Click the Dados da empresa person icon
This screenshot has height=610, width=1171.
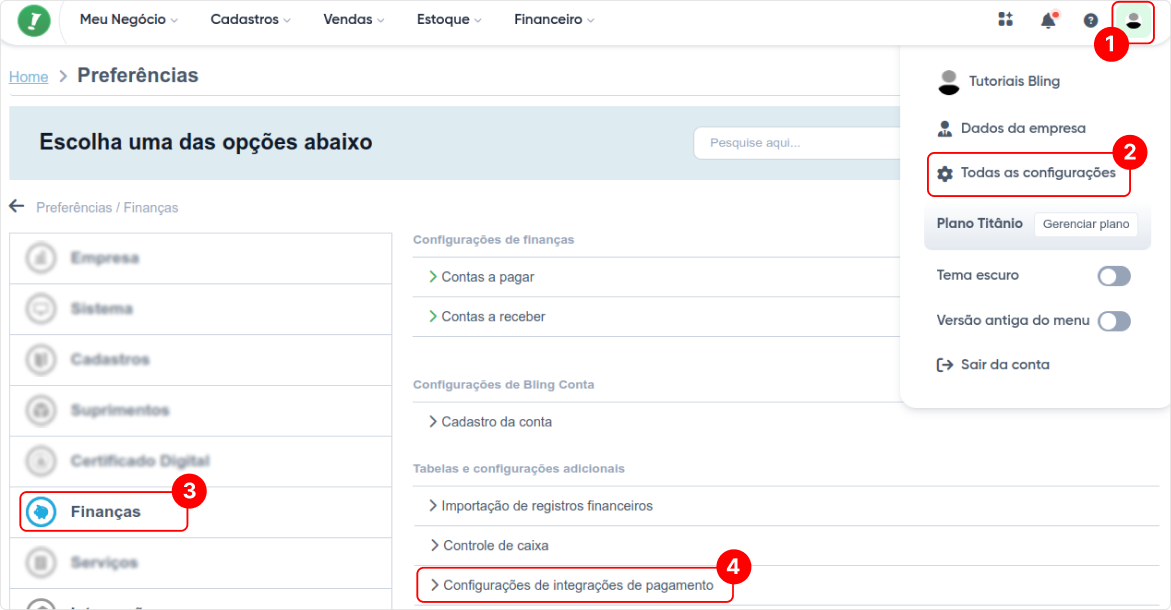click(x=945, y=128)
